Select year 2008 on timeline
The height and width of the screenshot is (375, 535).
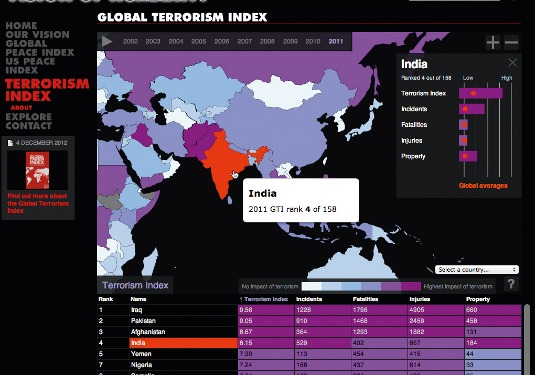point(267,41)
